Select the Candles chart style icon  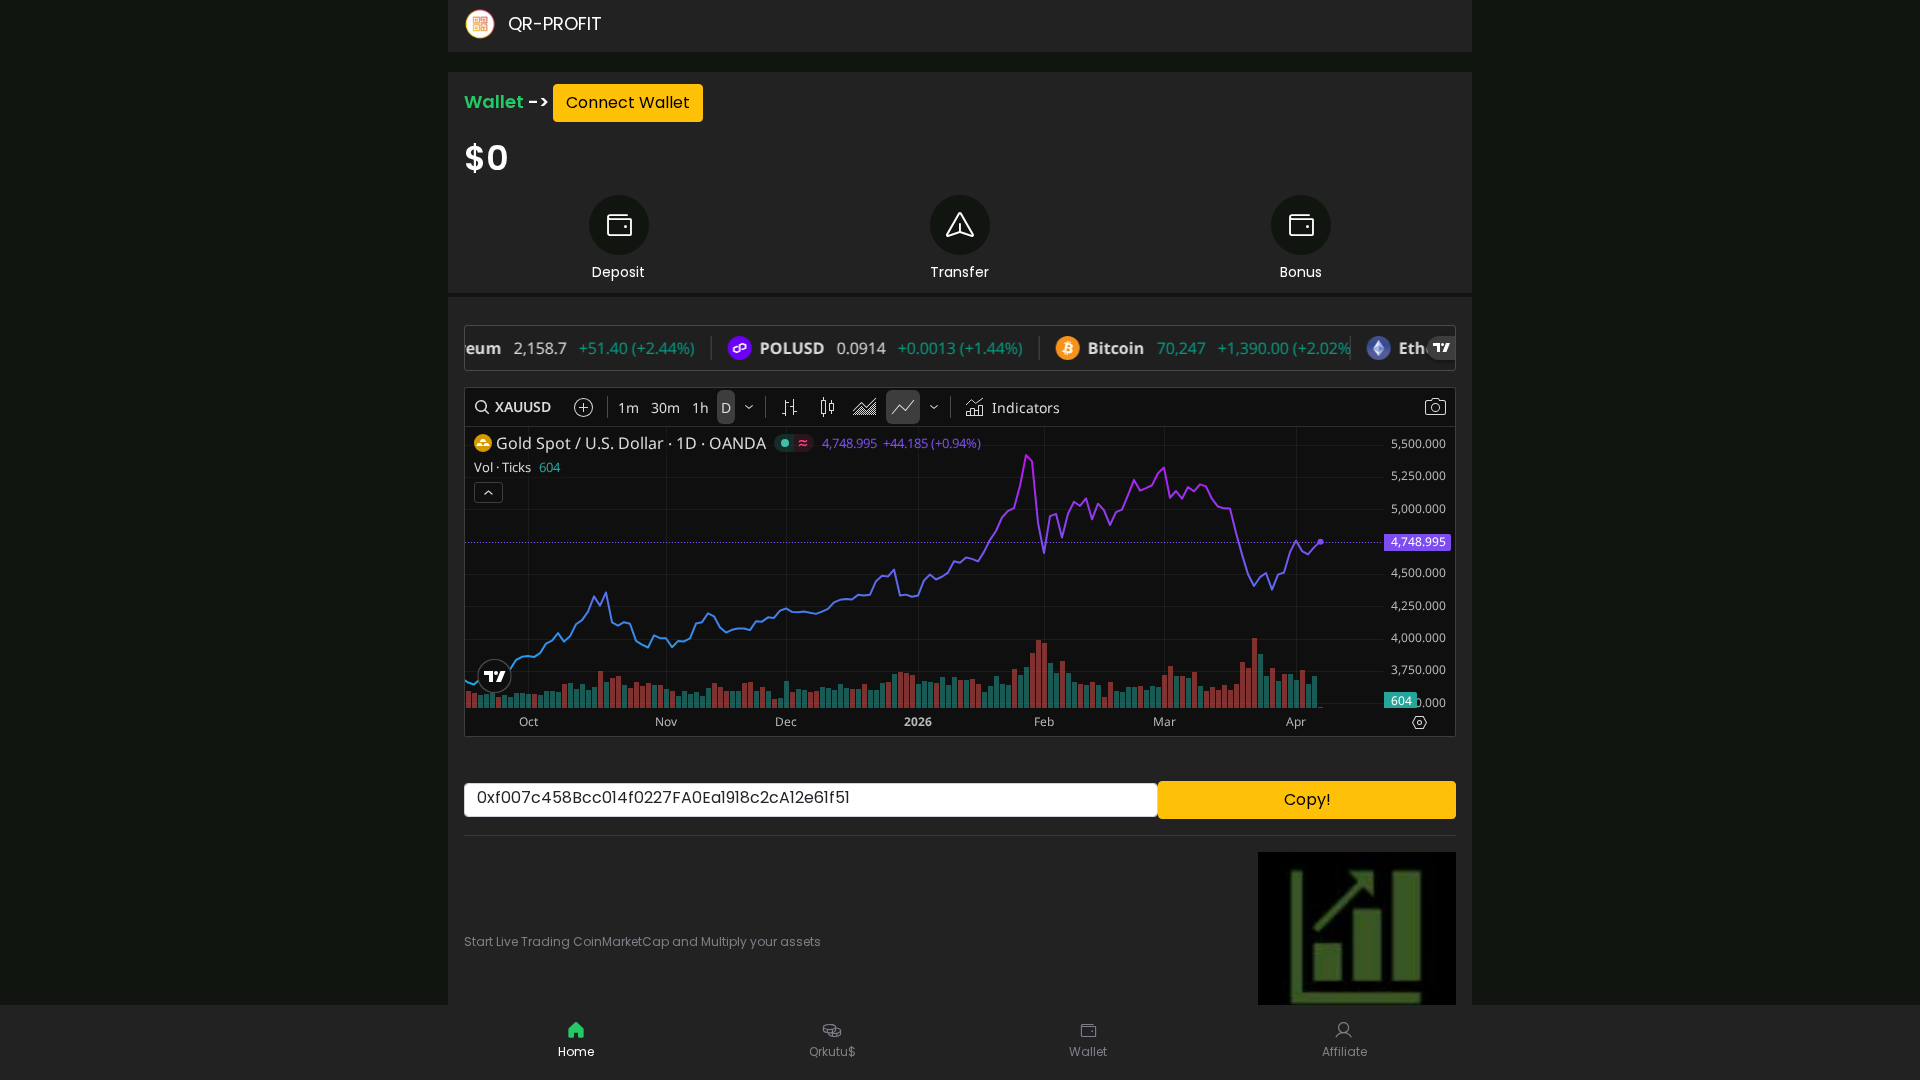pyautogui.click(x=828, y=407)
